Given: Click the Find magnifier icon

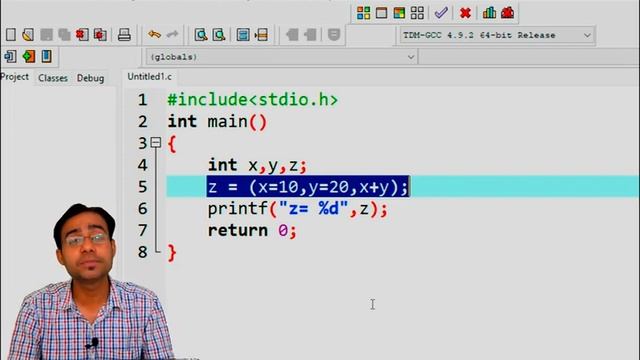Looking at the screenshot, I should [x=200, y=35].
